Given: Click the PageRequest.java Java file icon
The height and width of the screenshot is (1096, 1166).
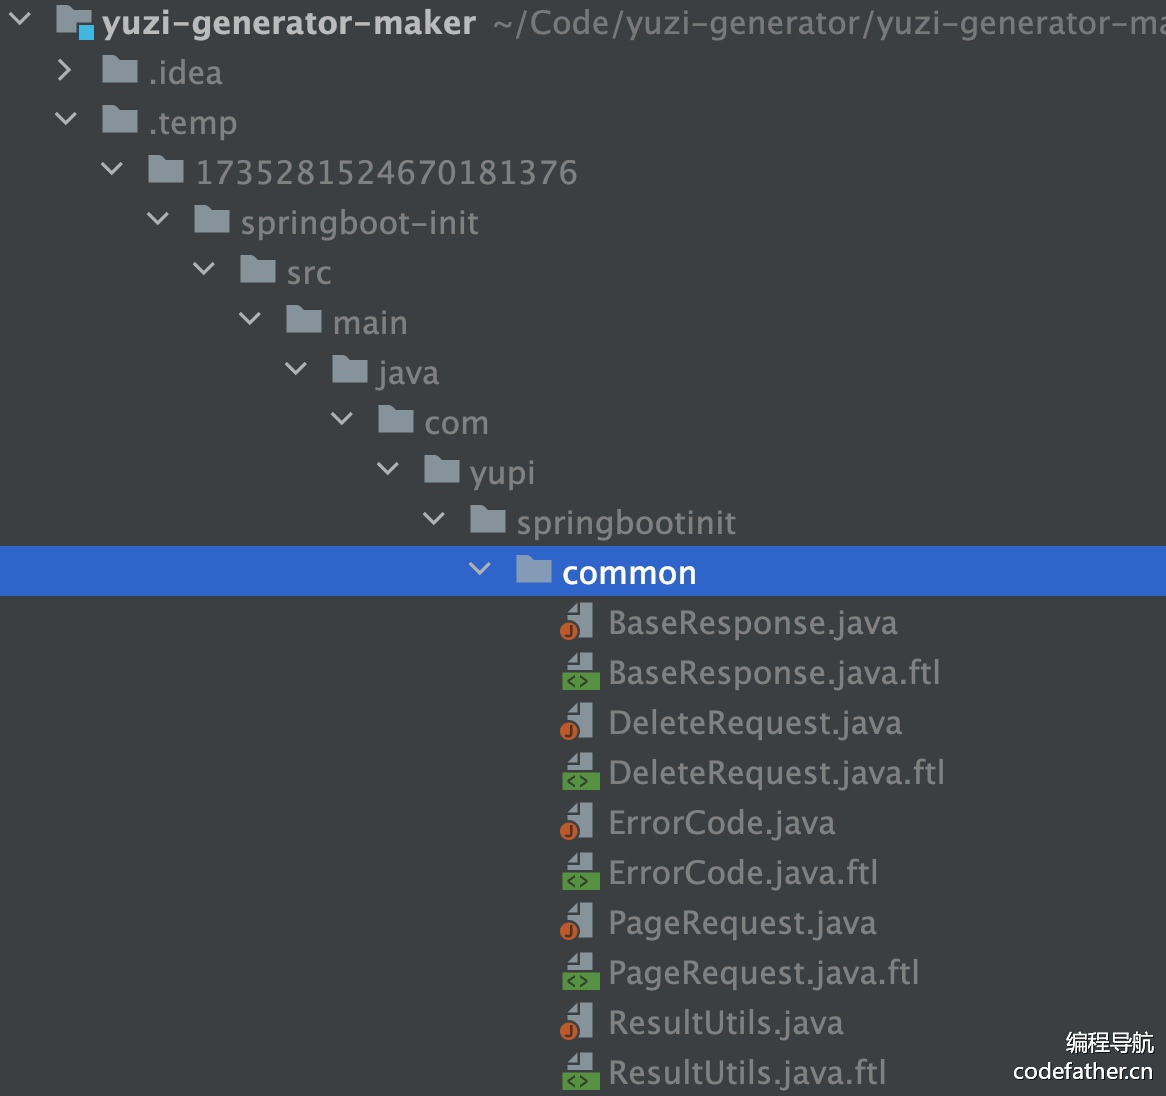Looking at the screenshot, I should [x=578, y=922].
